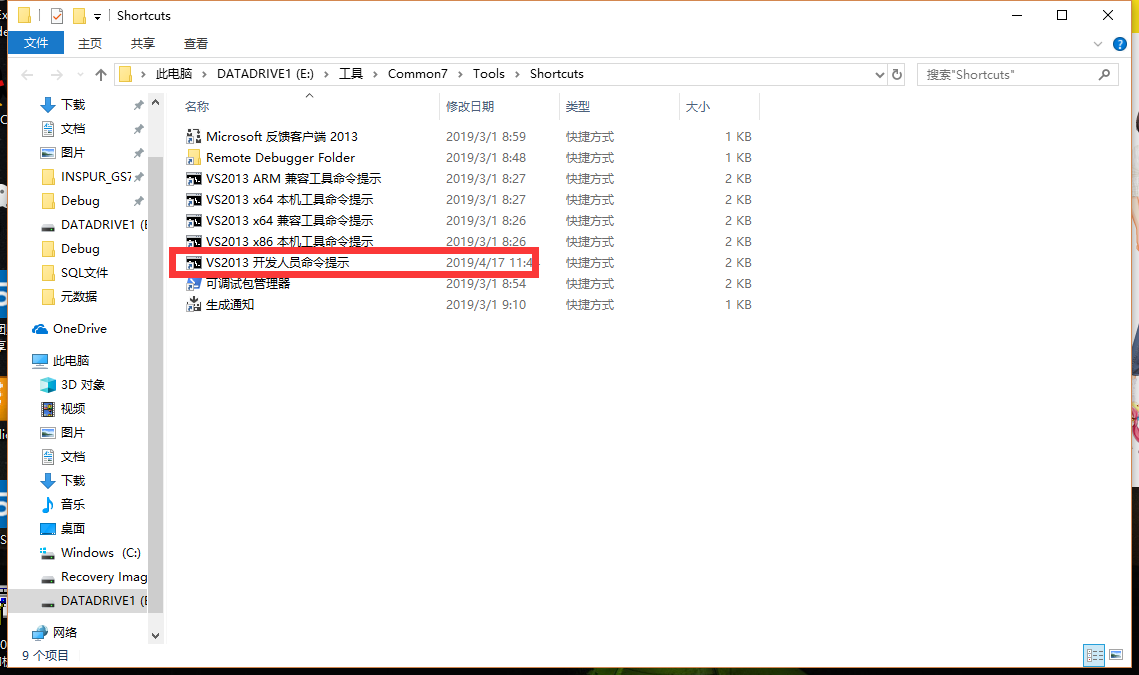Open pinned 文档 in quick access

(73, 129)
